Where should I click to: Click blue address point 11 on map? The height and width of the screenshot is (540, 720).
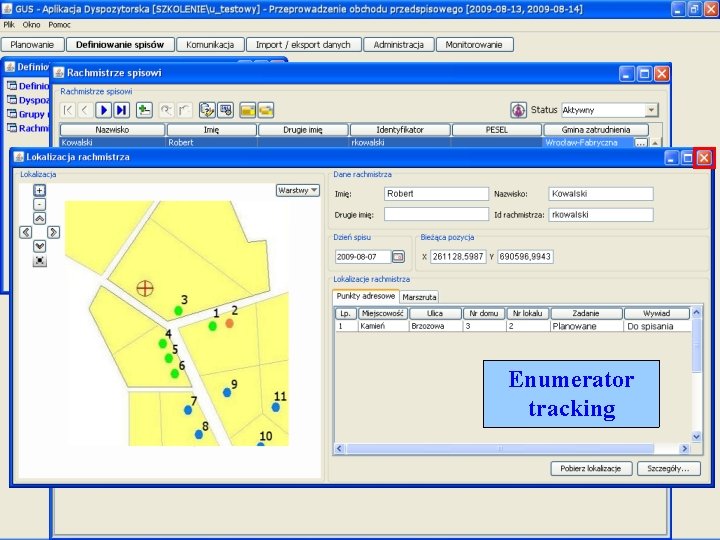pyautogui.click(x=276, y=407)
